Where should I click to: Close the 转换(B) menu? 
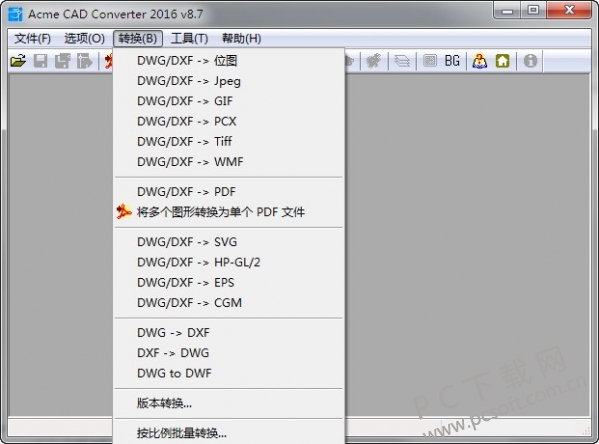click(138, 39)
